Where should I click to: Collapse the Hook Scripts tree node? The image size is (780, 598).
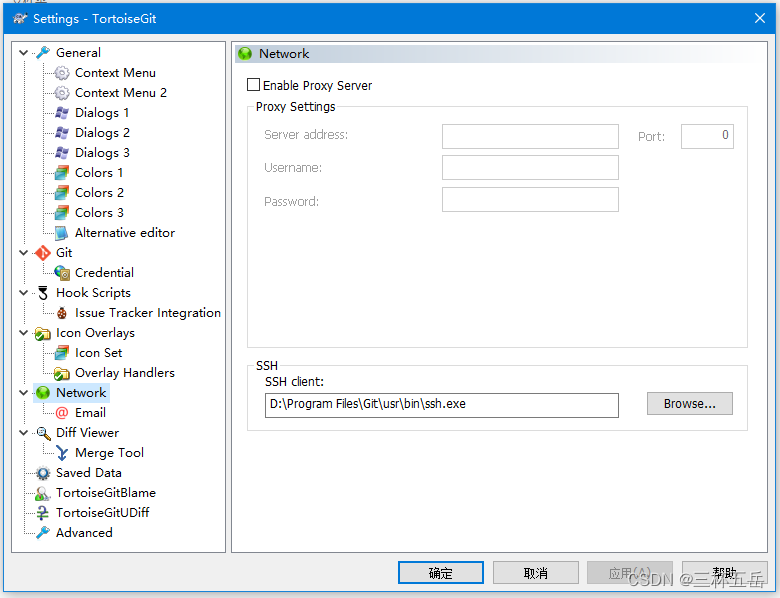23,293
